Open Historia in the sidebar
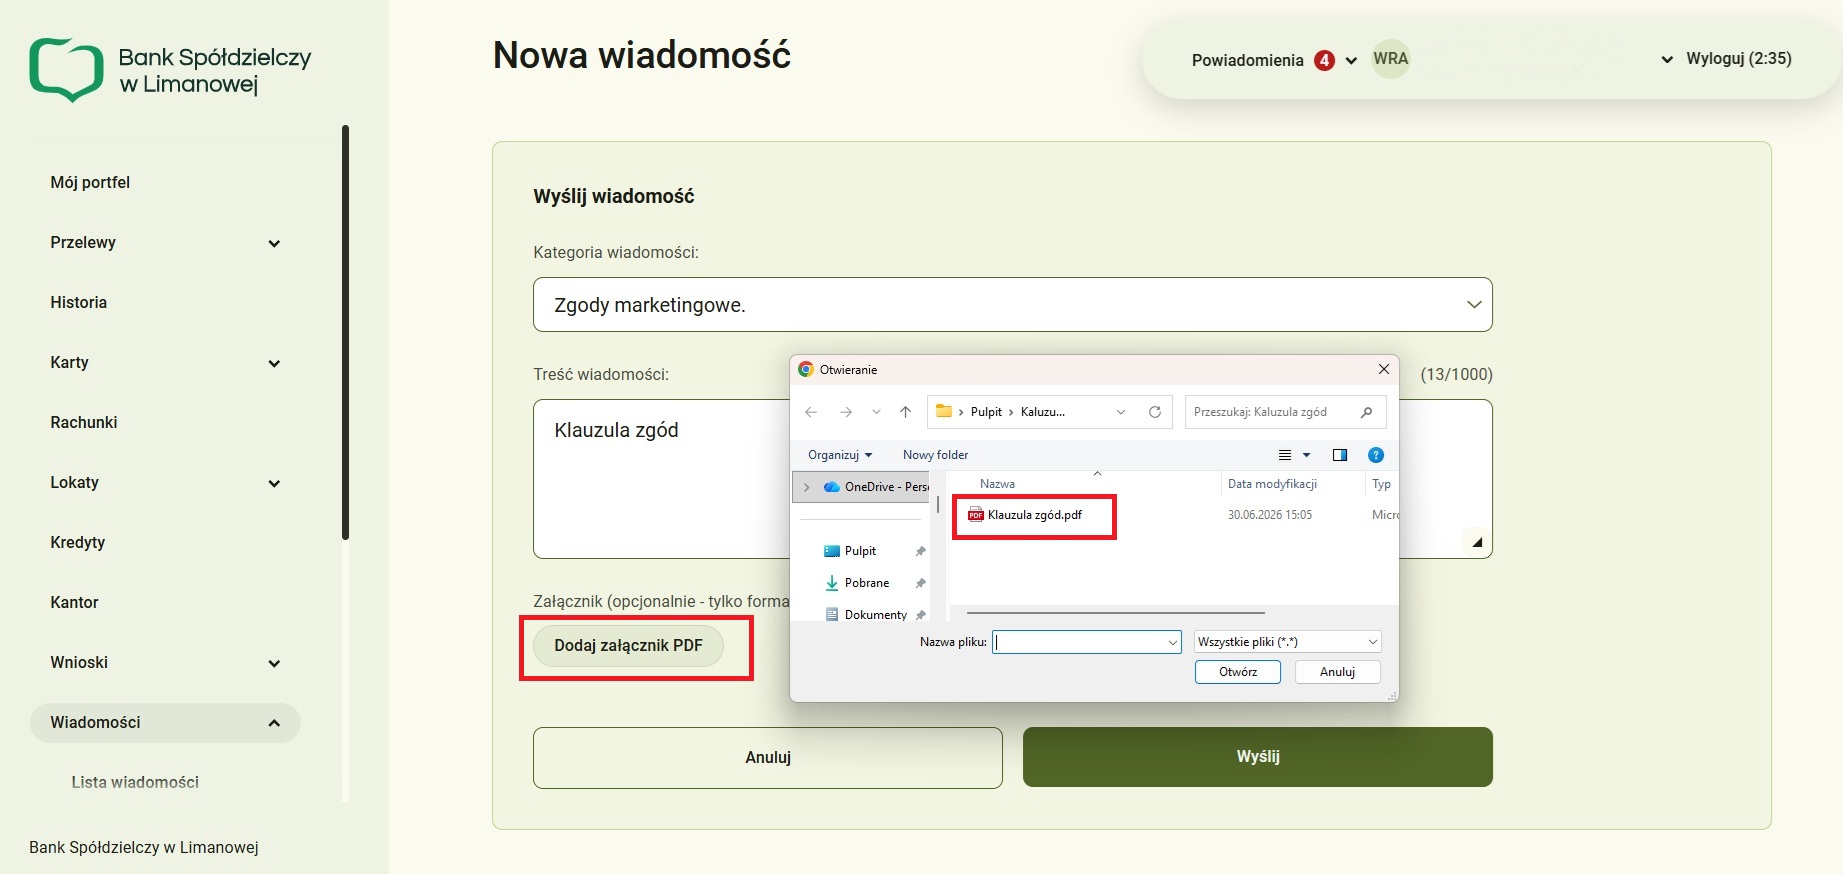 point(78,303)
